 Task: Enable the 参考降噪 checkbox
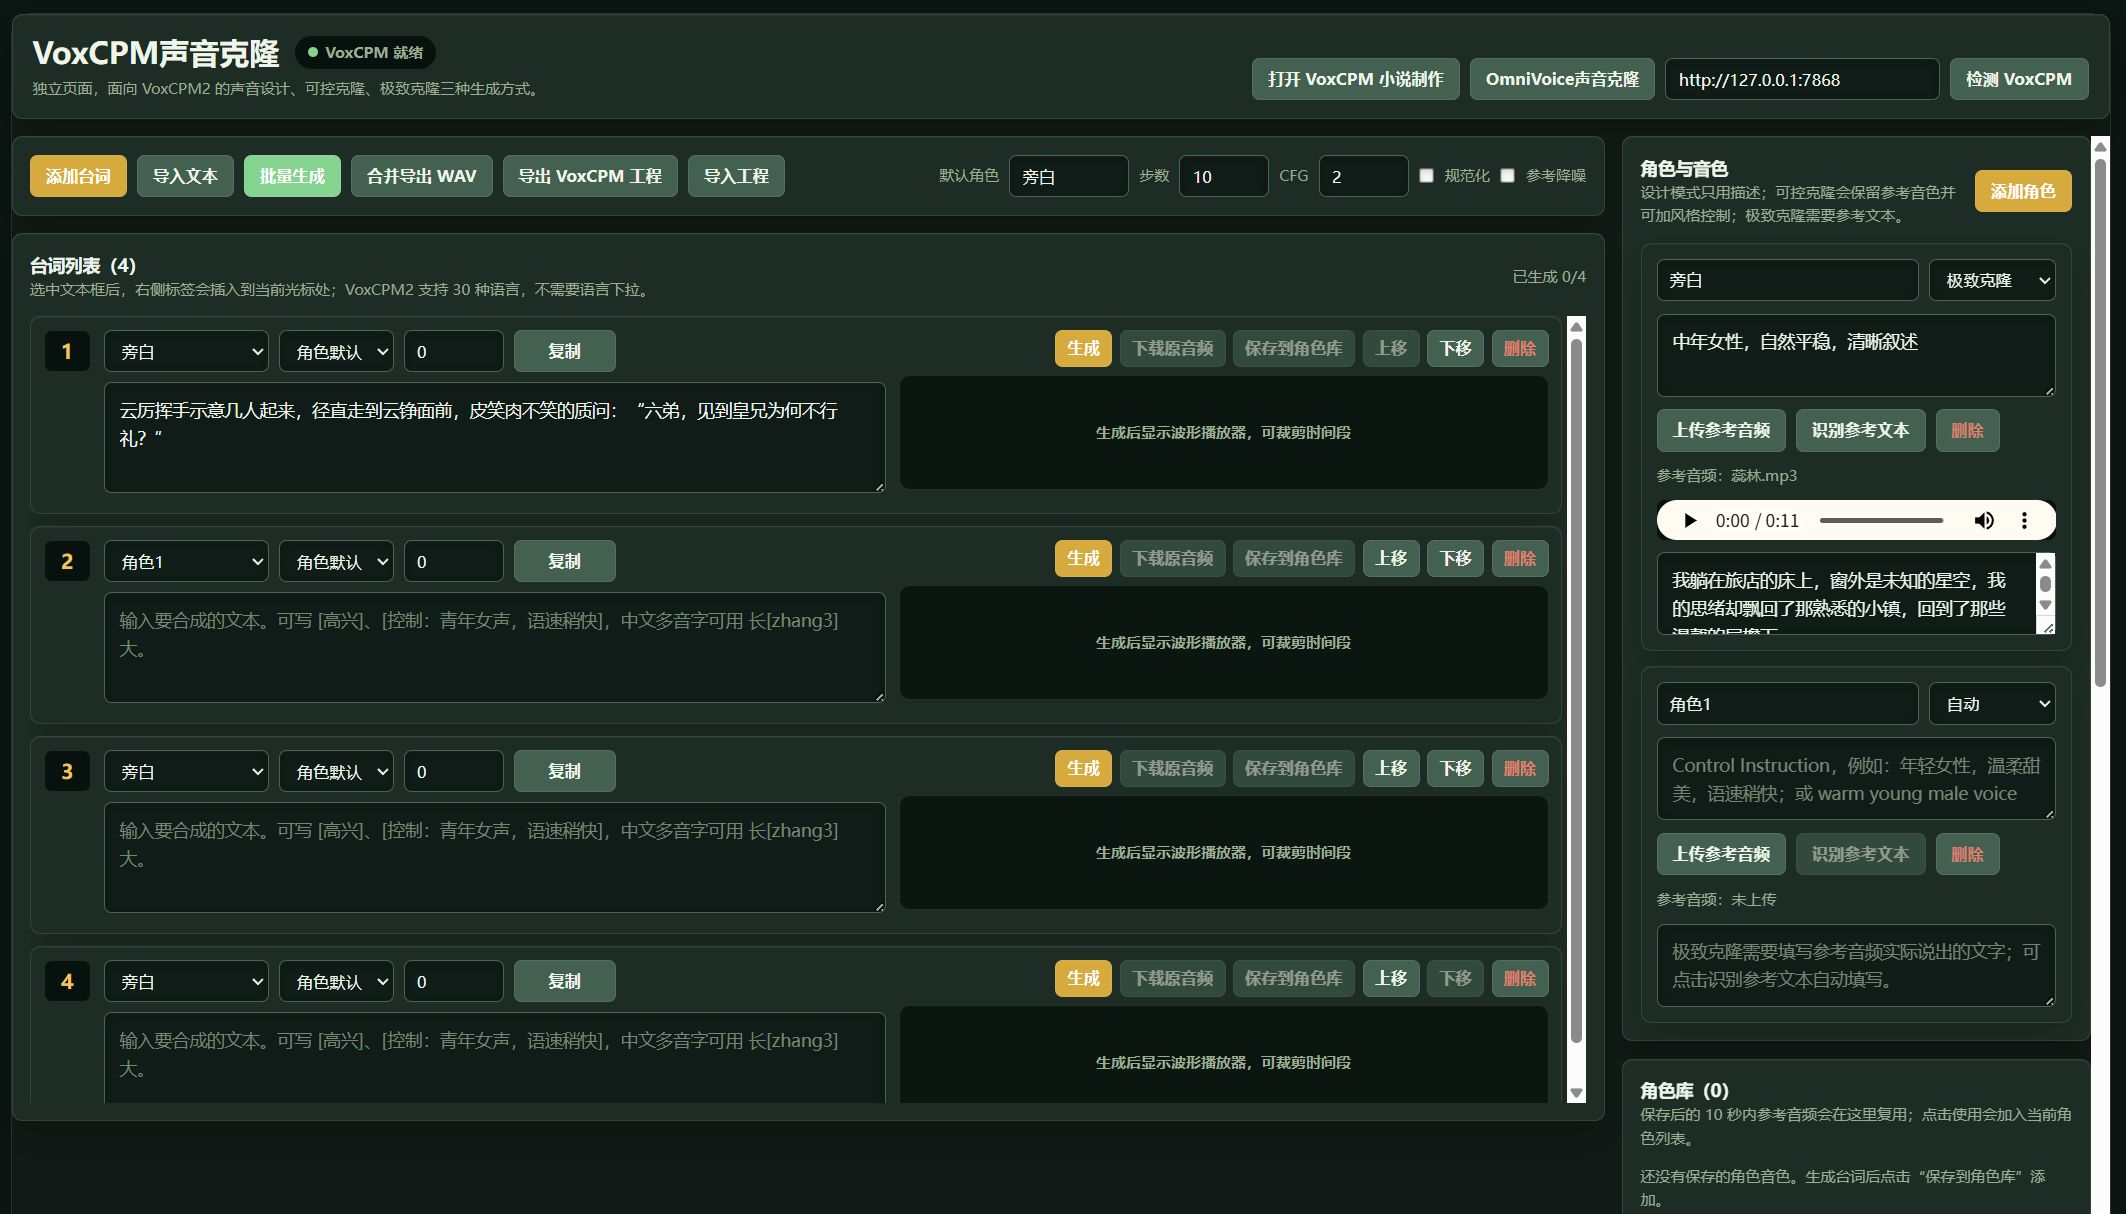point(1508,175)
